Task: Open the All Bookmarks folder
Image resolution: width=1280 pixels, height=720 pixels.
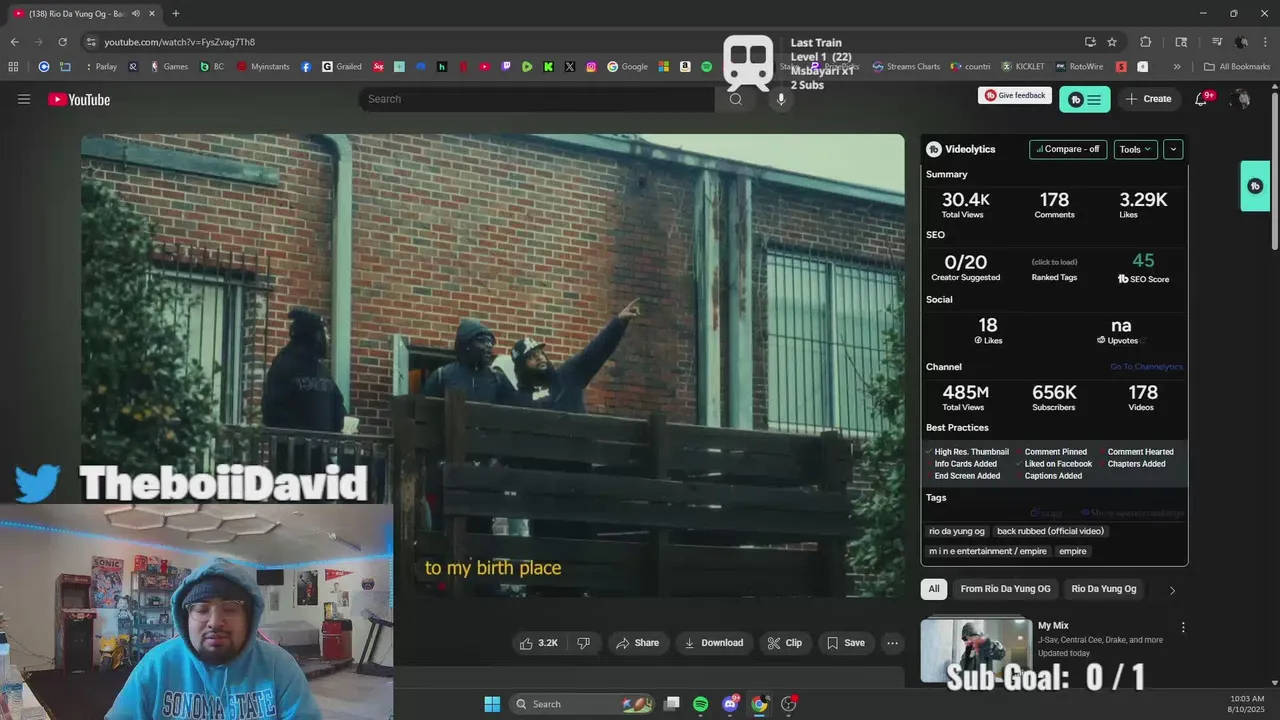Action: coord(1237,67)
